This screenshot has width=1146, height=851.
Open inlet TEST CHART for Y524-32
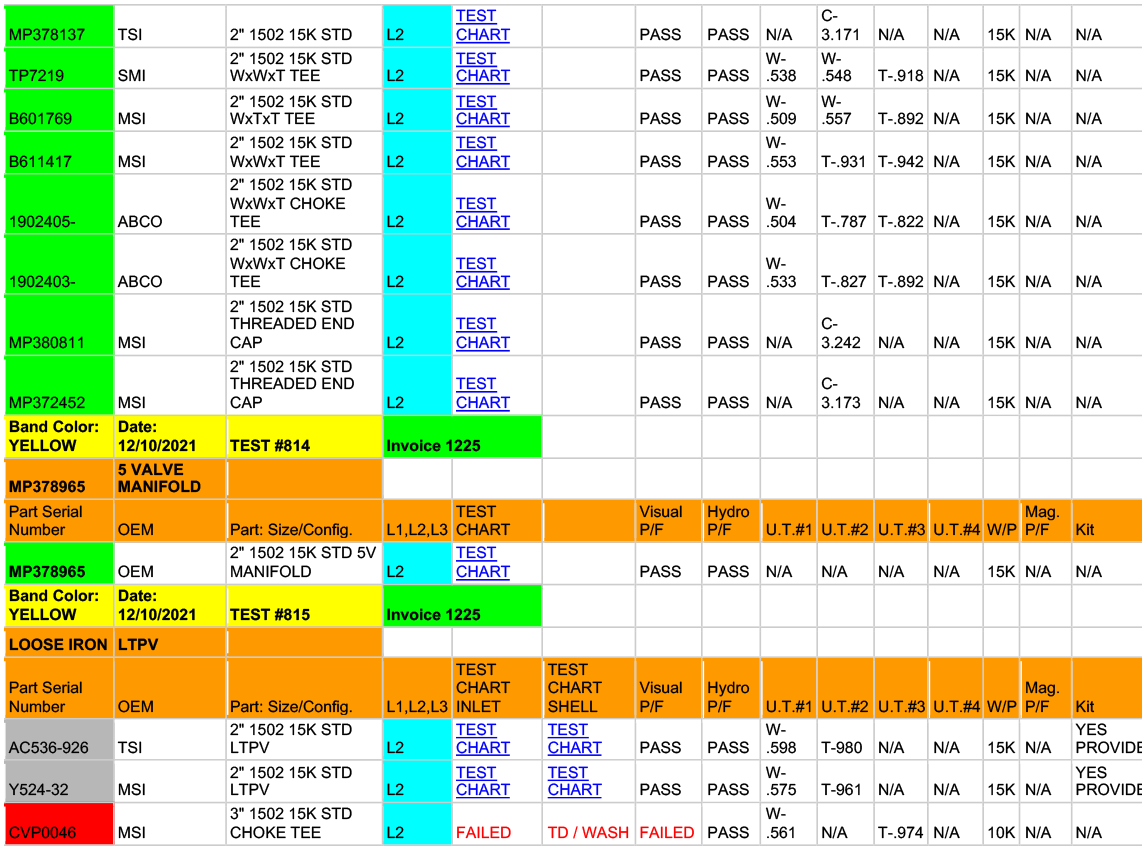point(482,781)
